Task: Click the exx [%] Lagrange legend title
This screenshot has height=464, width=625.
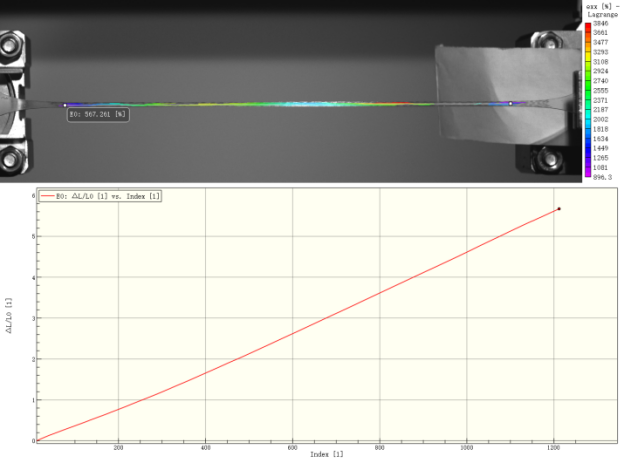Action: [604, 10]
